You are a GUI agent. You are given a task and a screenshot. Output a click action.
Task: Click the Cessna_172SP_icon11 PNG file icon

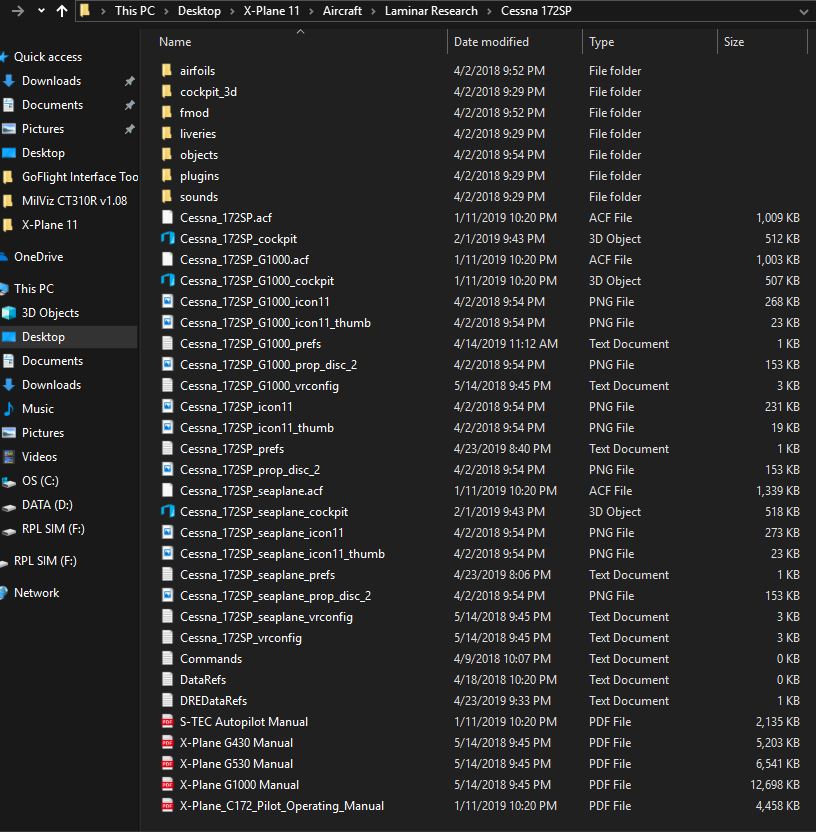(x=168, y=407)
